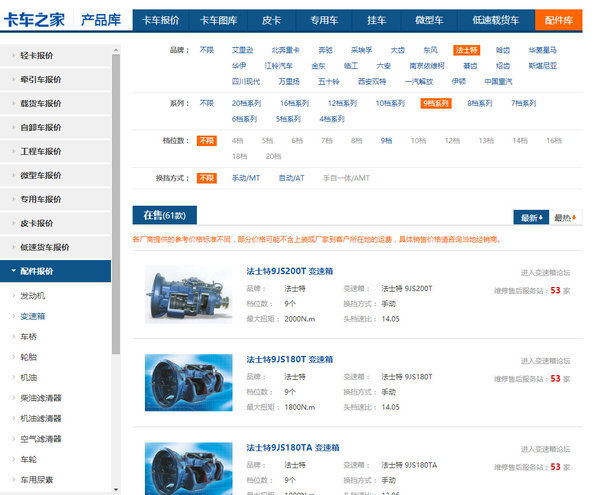Expand the 专用车报价 sidebar section
Image resolution: width=600 pixels, height=495 pixels.
[55, 199]
